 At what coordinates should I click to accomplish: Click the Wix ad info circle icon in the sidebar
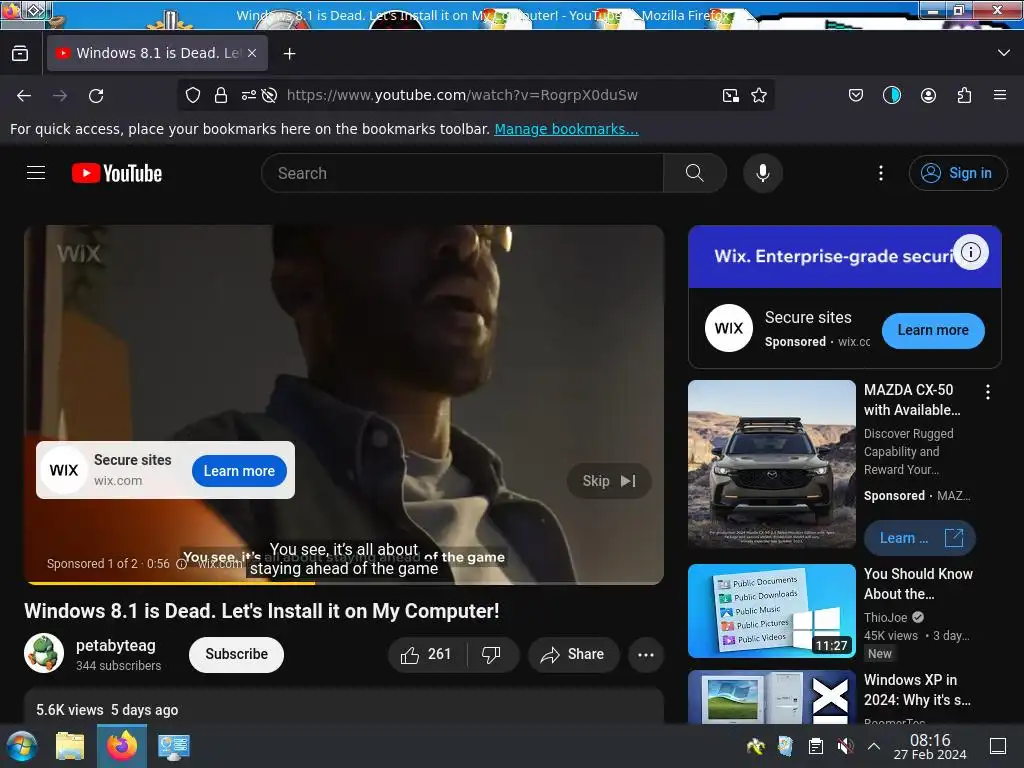coord(971,252)
